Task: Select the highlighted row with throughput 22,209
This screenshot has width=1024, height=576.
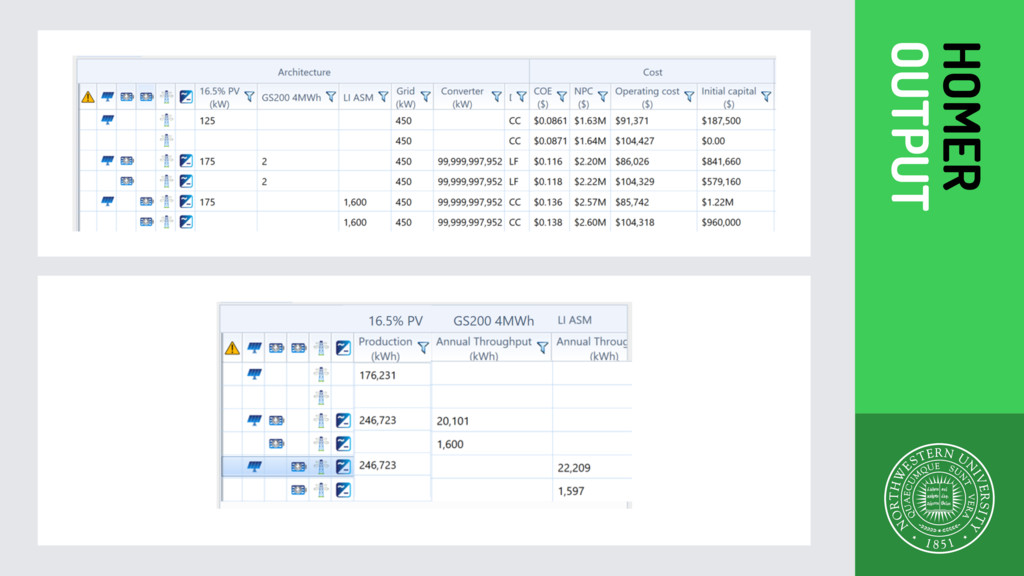Action: click(427, 466)
